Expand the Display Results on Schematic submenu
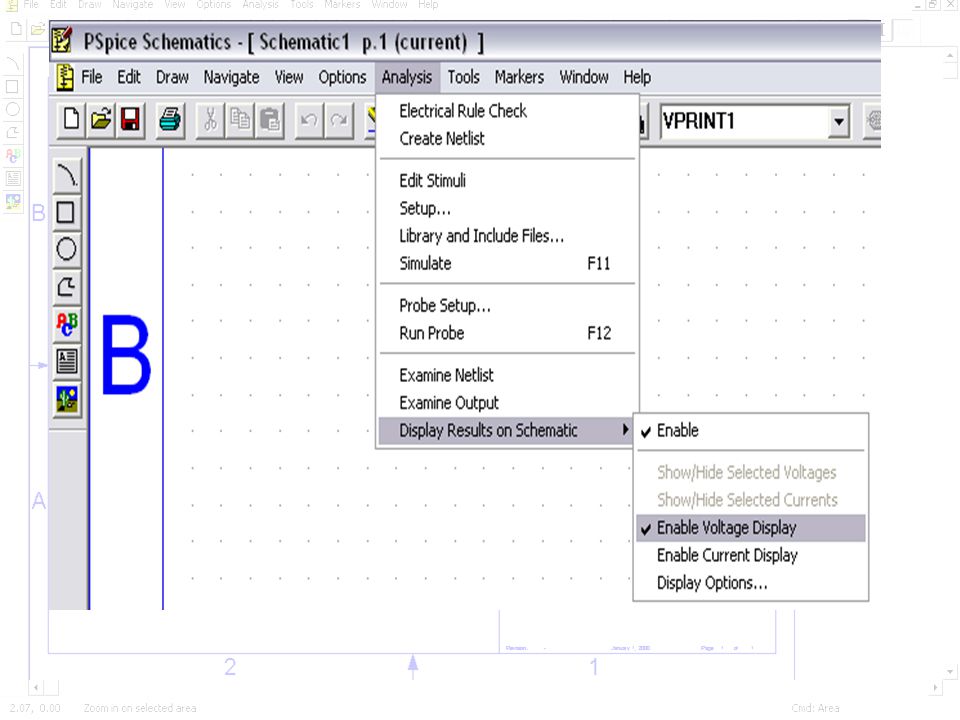 point(506,430)
